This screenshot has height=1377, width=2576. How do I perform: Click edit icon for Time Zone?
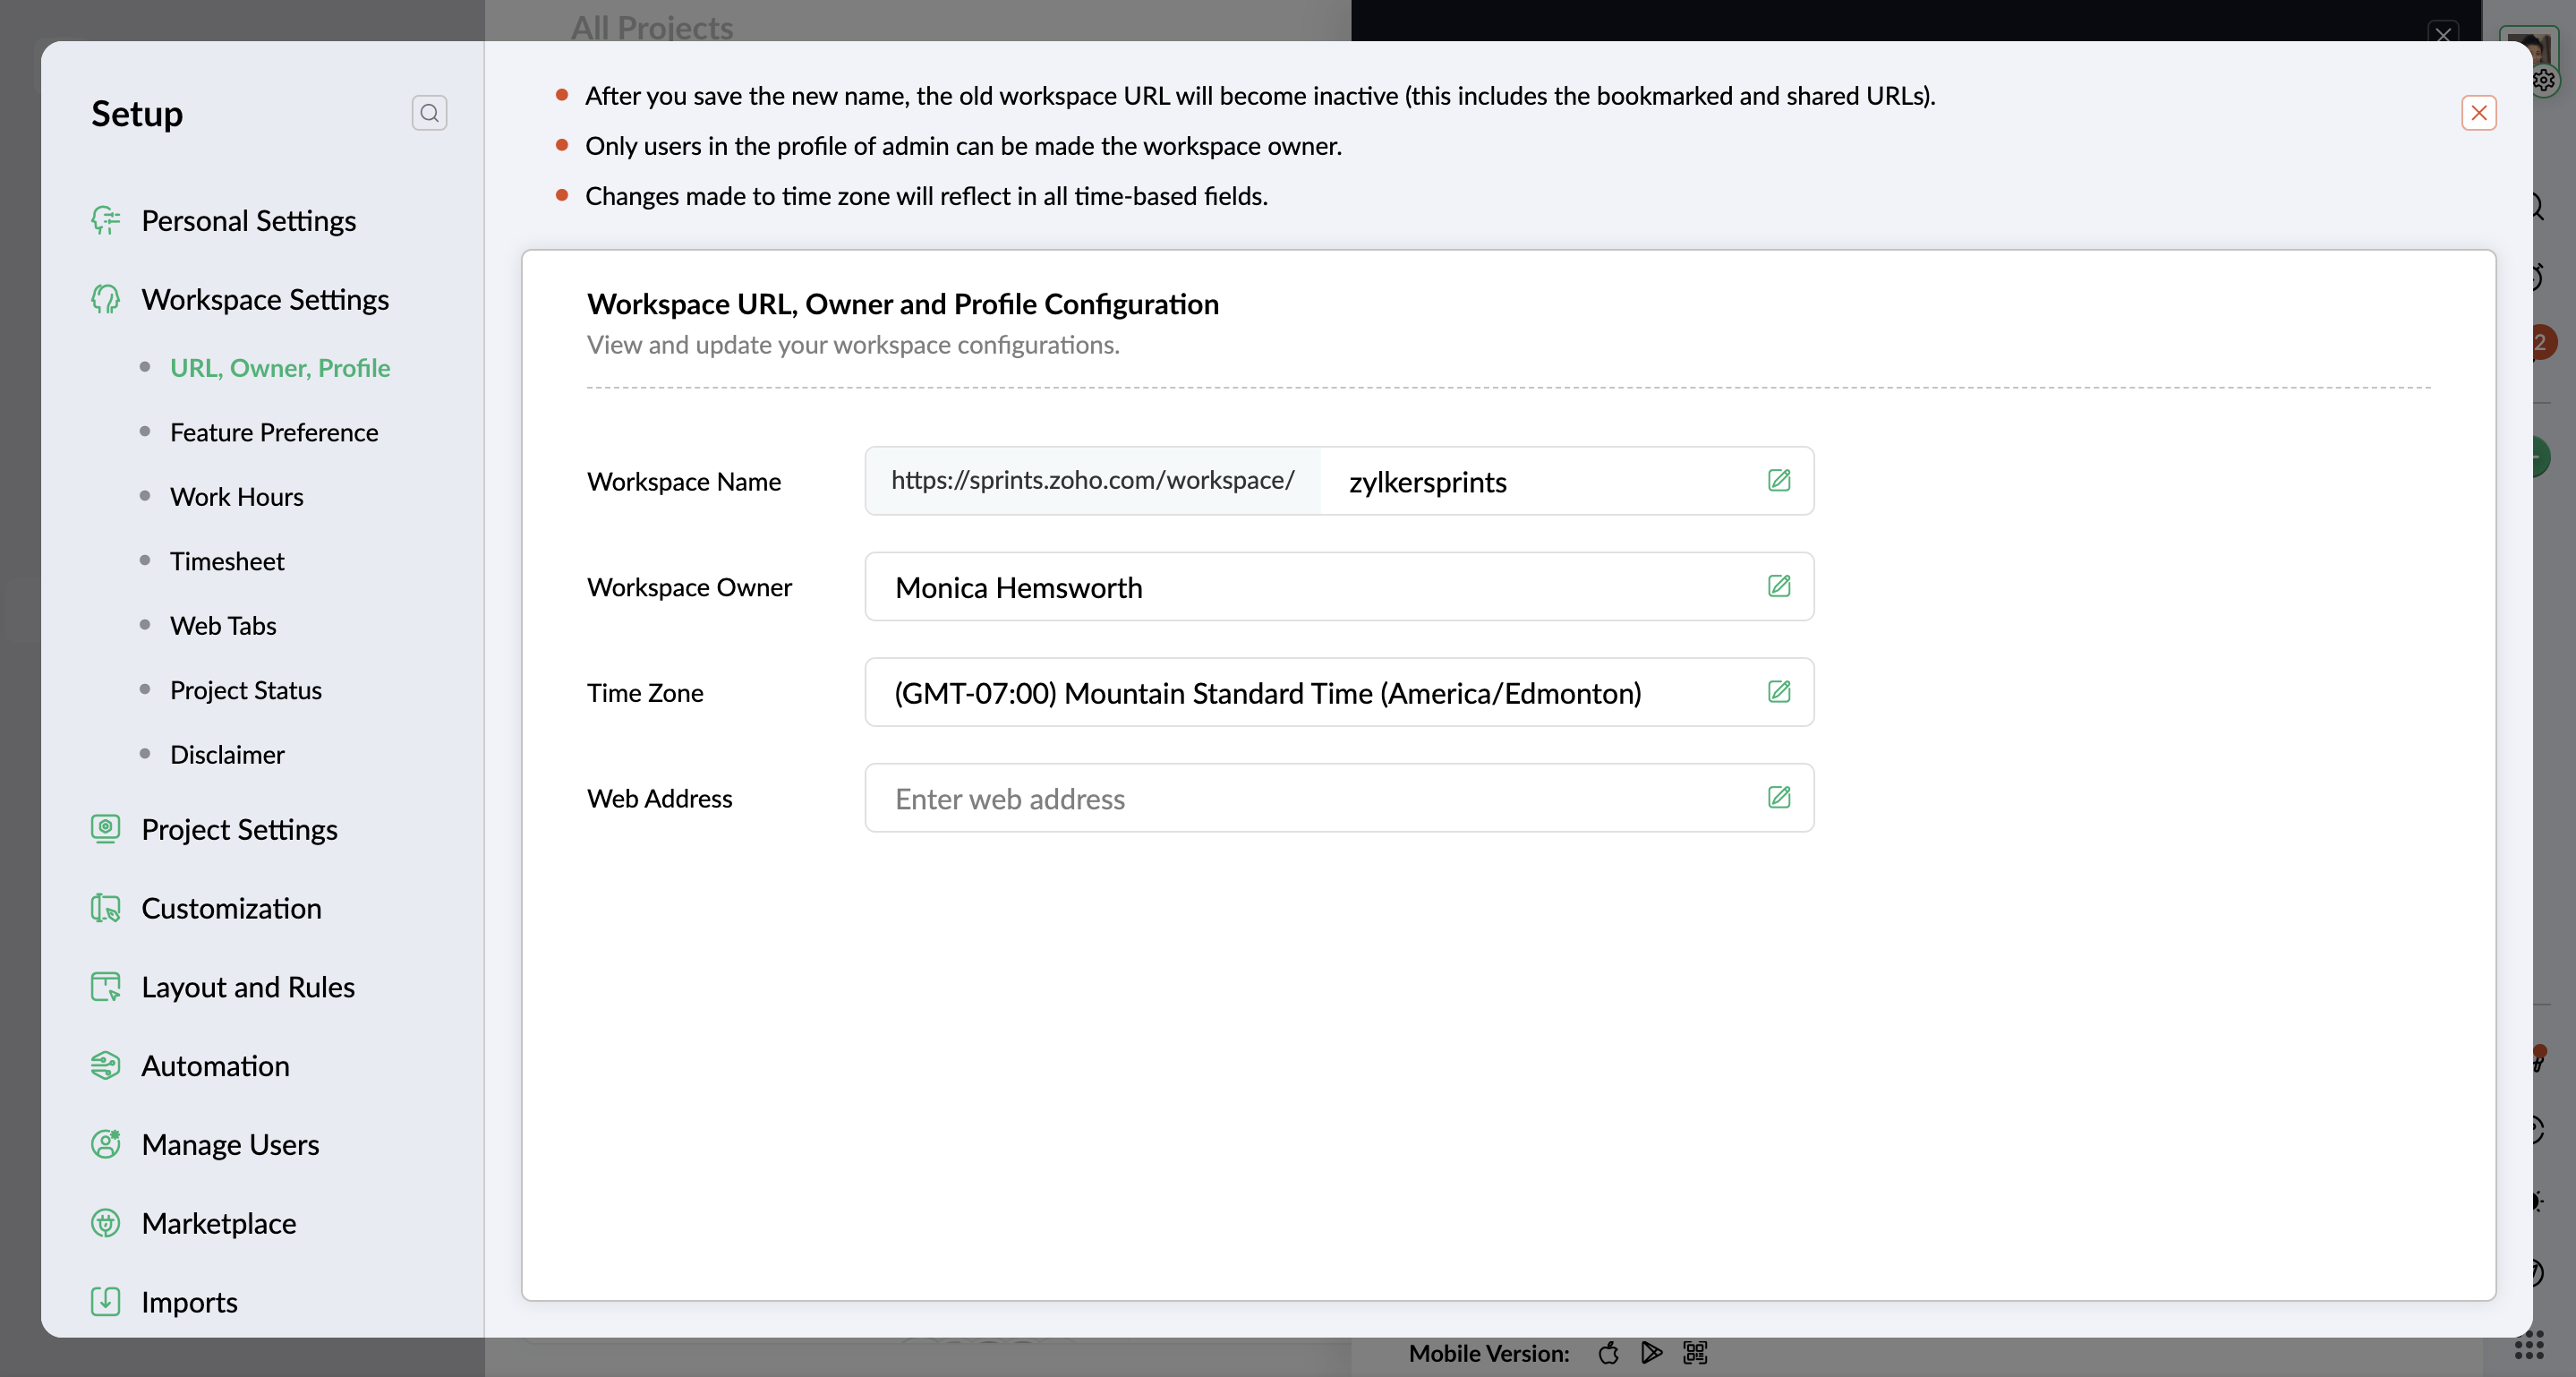coord(1778,692)
